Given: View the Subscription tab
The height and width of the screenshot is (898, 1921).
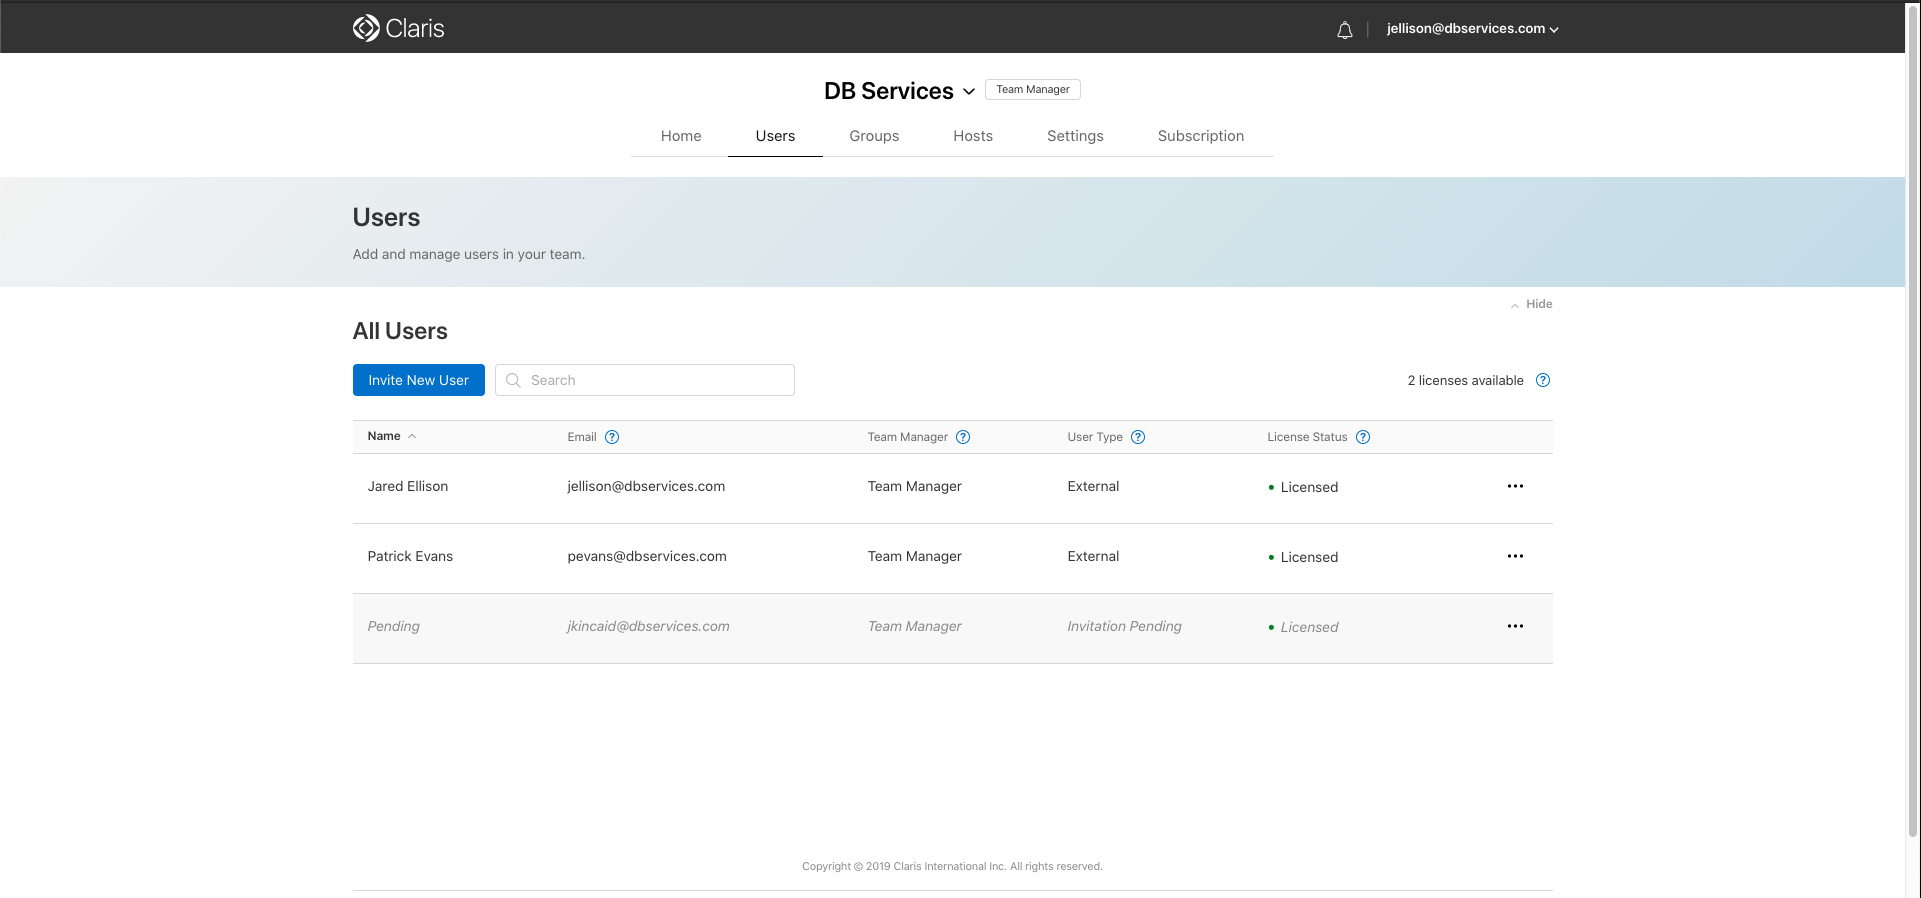Looking at the screenshot, I should [x=1201, y=136].
